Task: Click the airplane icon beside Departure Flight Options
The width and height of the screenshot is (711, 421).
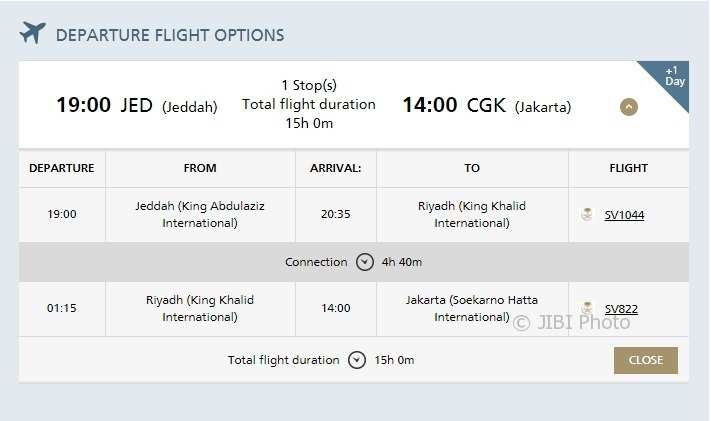Action: 33,33
